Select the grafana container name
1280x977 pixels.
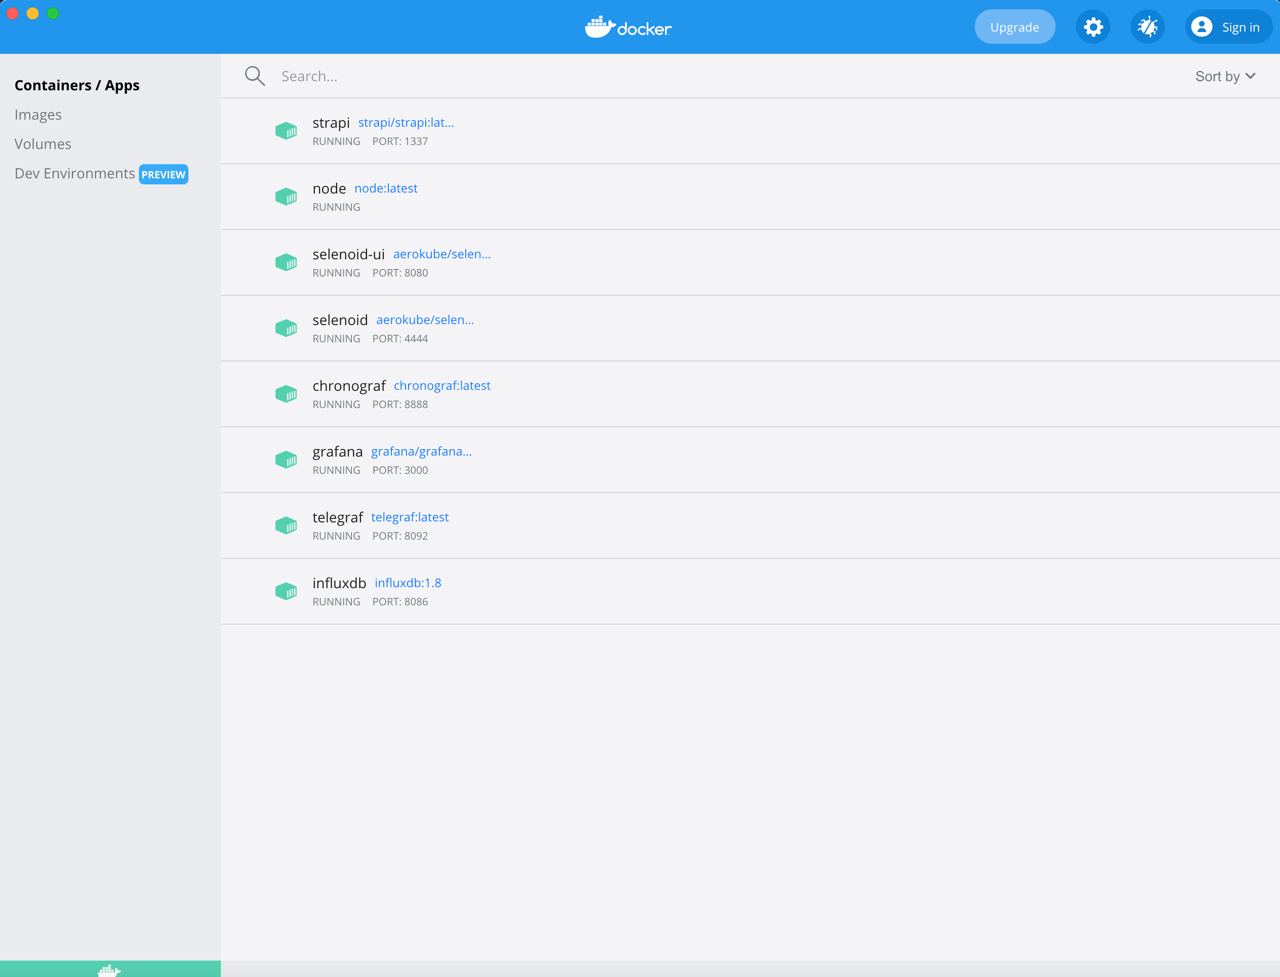click(337, 452)
